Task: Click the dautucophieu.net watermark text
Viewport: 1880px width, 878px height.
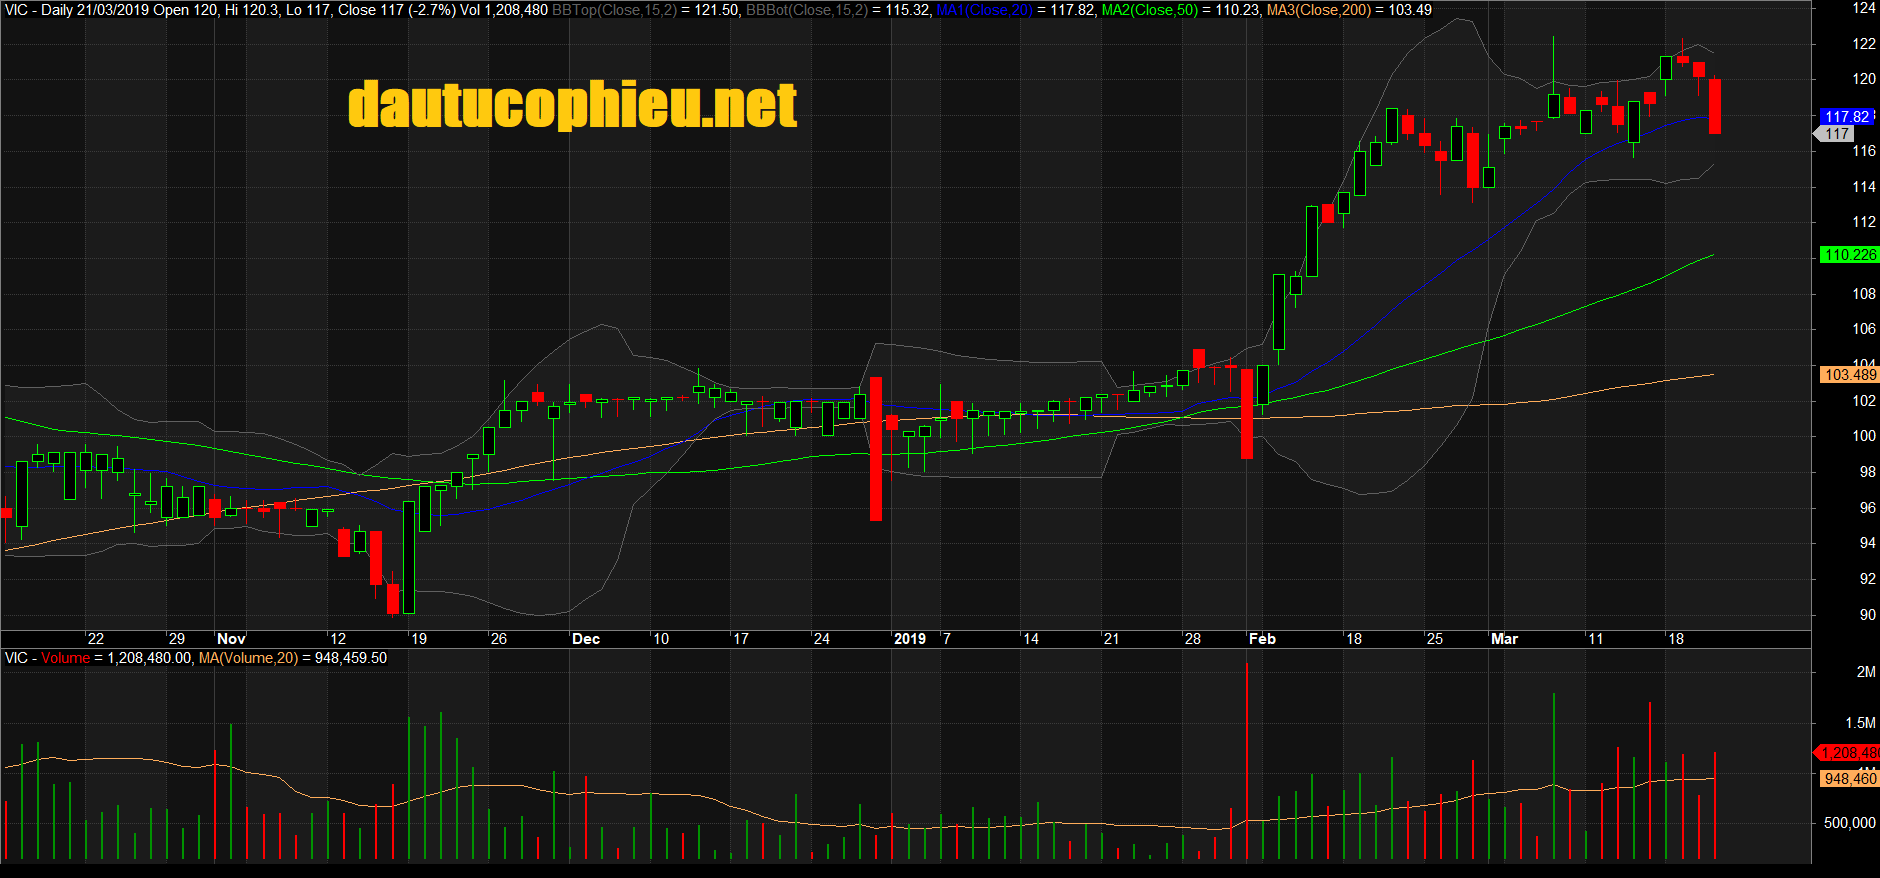Action: point(572,105)
